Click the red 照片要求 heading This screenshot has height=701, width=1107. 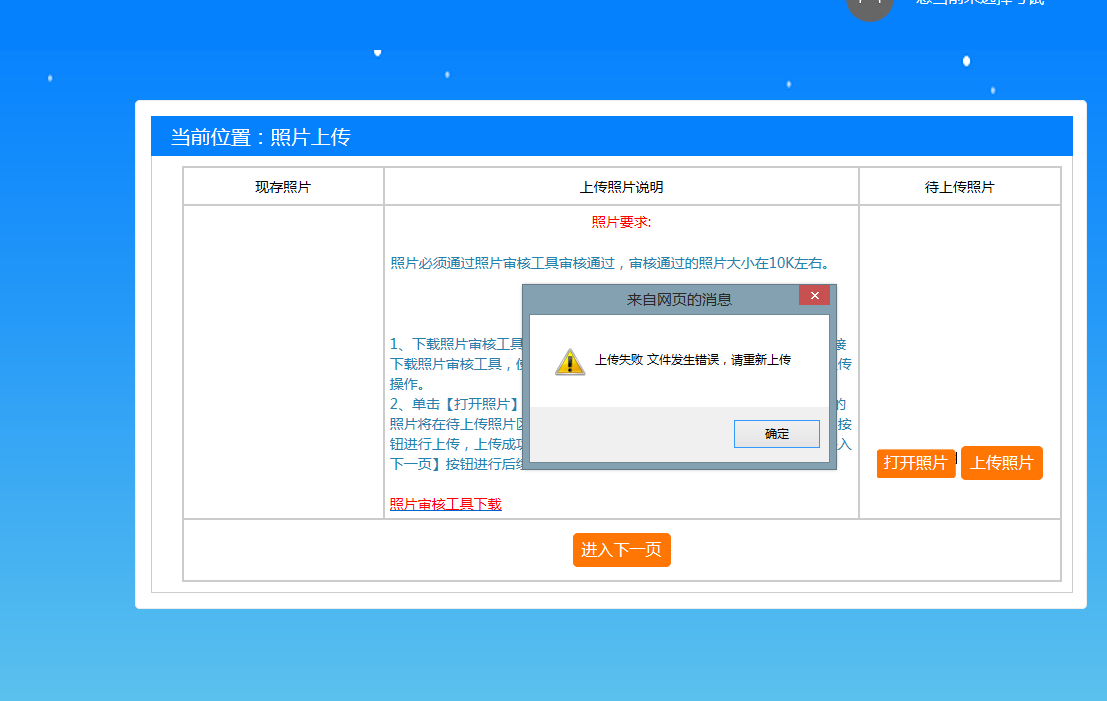(621, 222)
